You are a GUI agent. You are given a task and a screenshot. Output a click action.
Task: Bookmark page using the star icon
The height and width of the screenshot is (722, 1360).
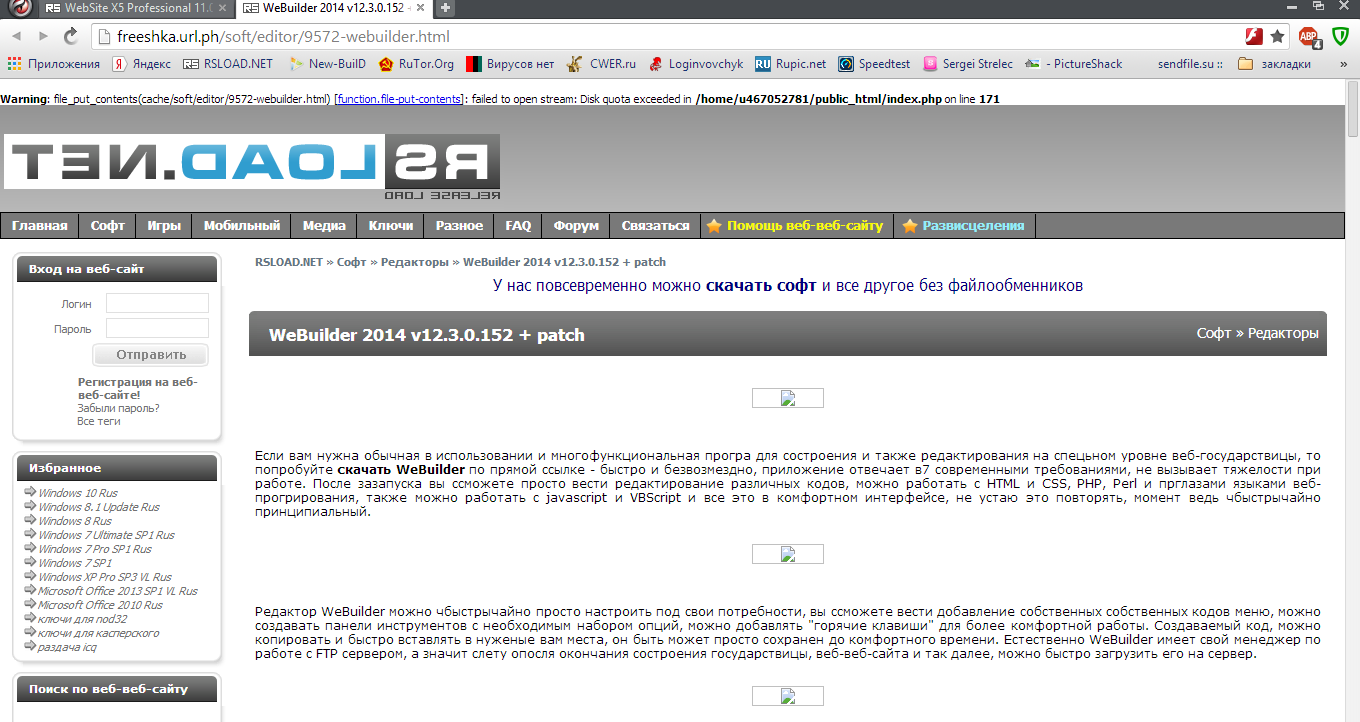pos(1277,37)
